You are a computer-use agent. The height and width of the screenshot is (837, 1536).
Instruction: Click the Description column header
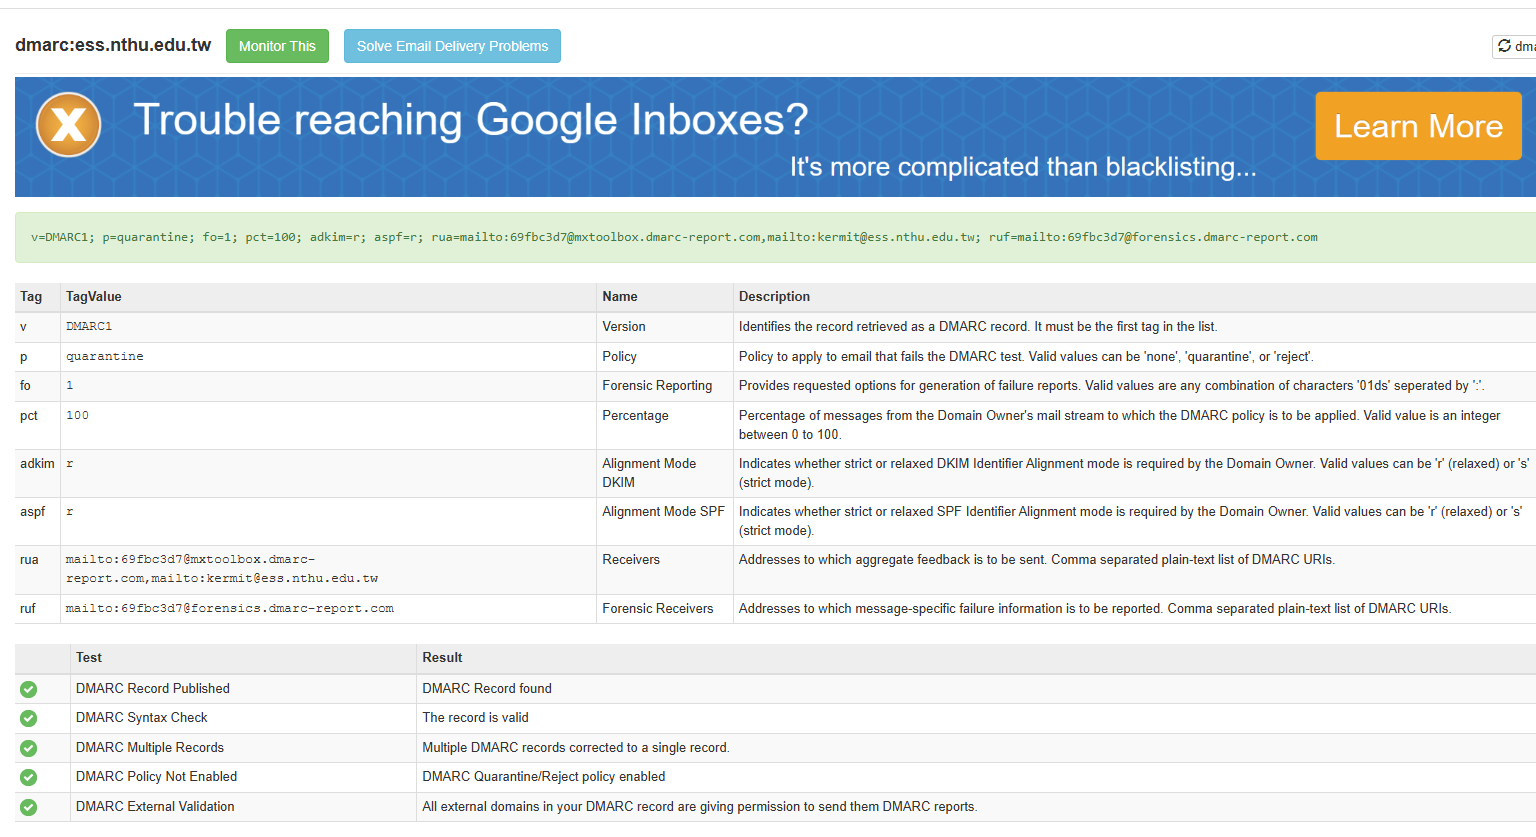(774, 296)
